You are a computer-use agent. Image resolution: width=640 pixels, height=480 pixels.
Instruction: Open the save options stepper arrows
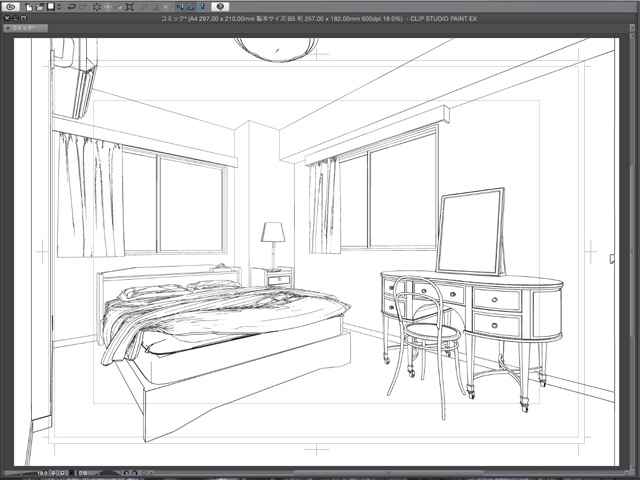click(59, 7)
